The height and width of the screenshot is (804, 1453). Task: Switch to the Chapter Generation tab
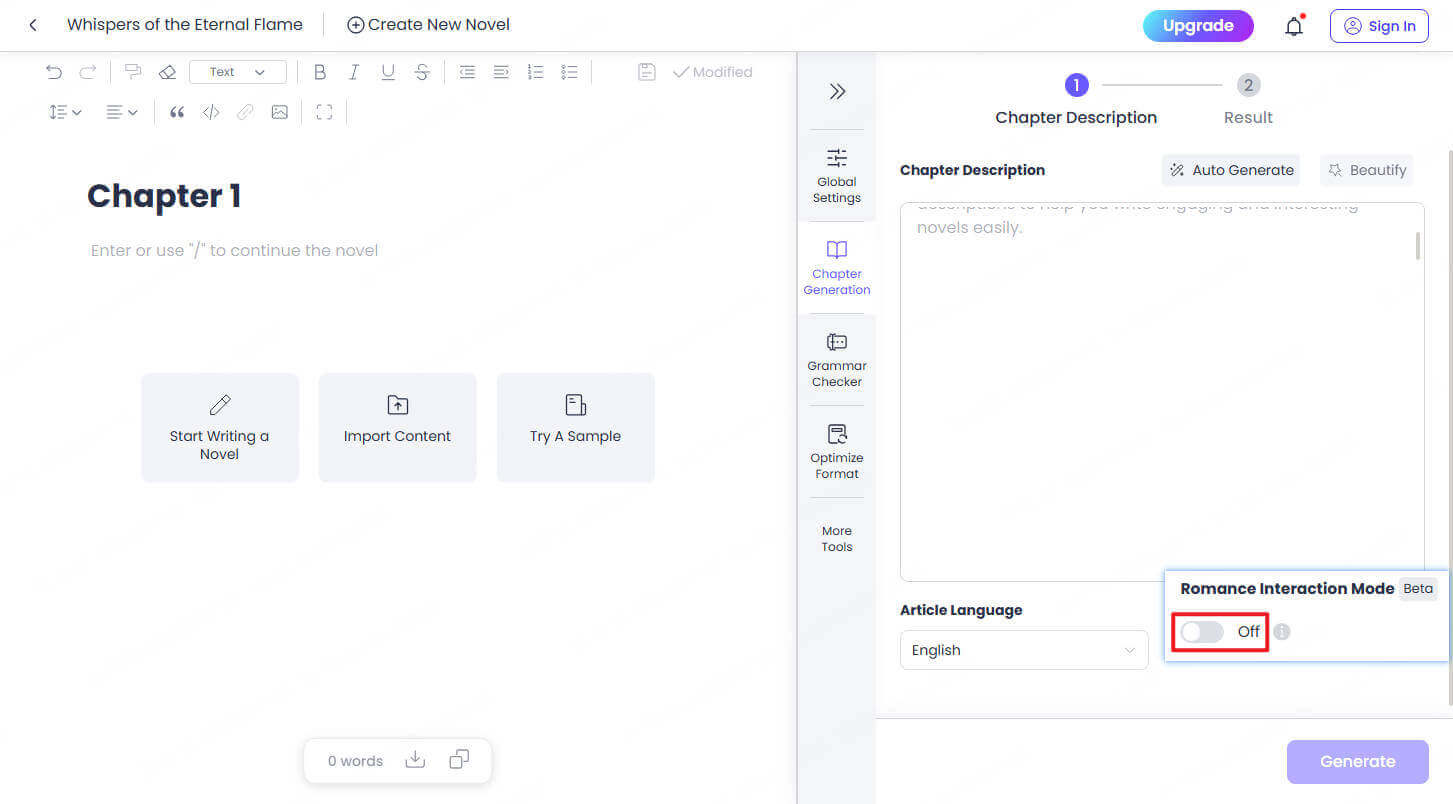coord(836,265)
